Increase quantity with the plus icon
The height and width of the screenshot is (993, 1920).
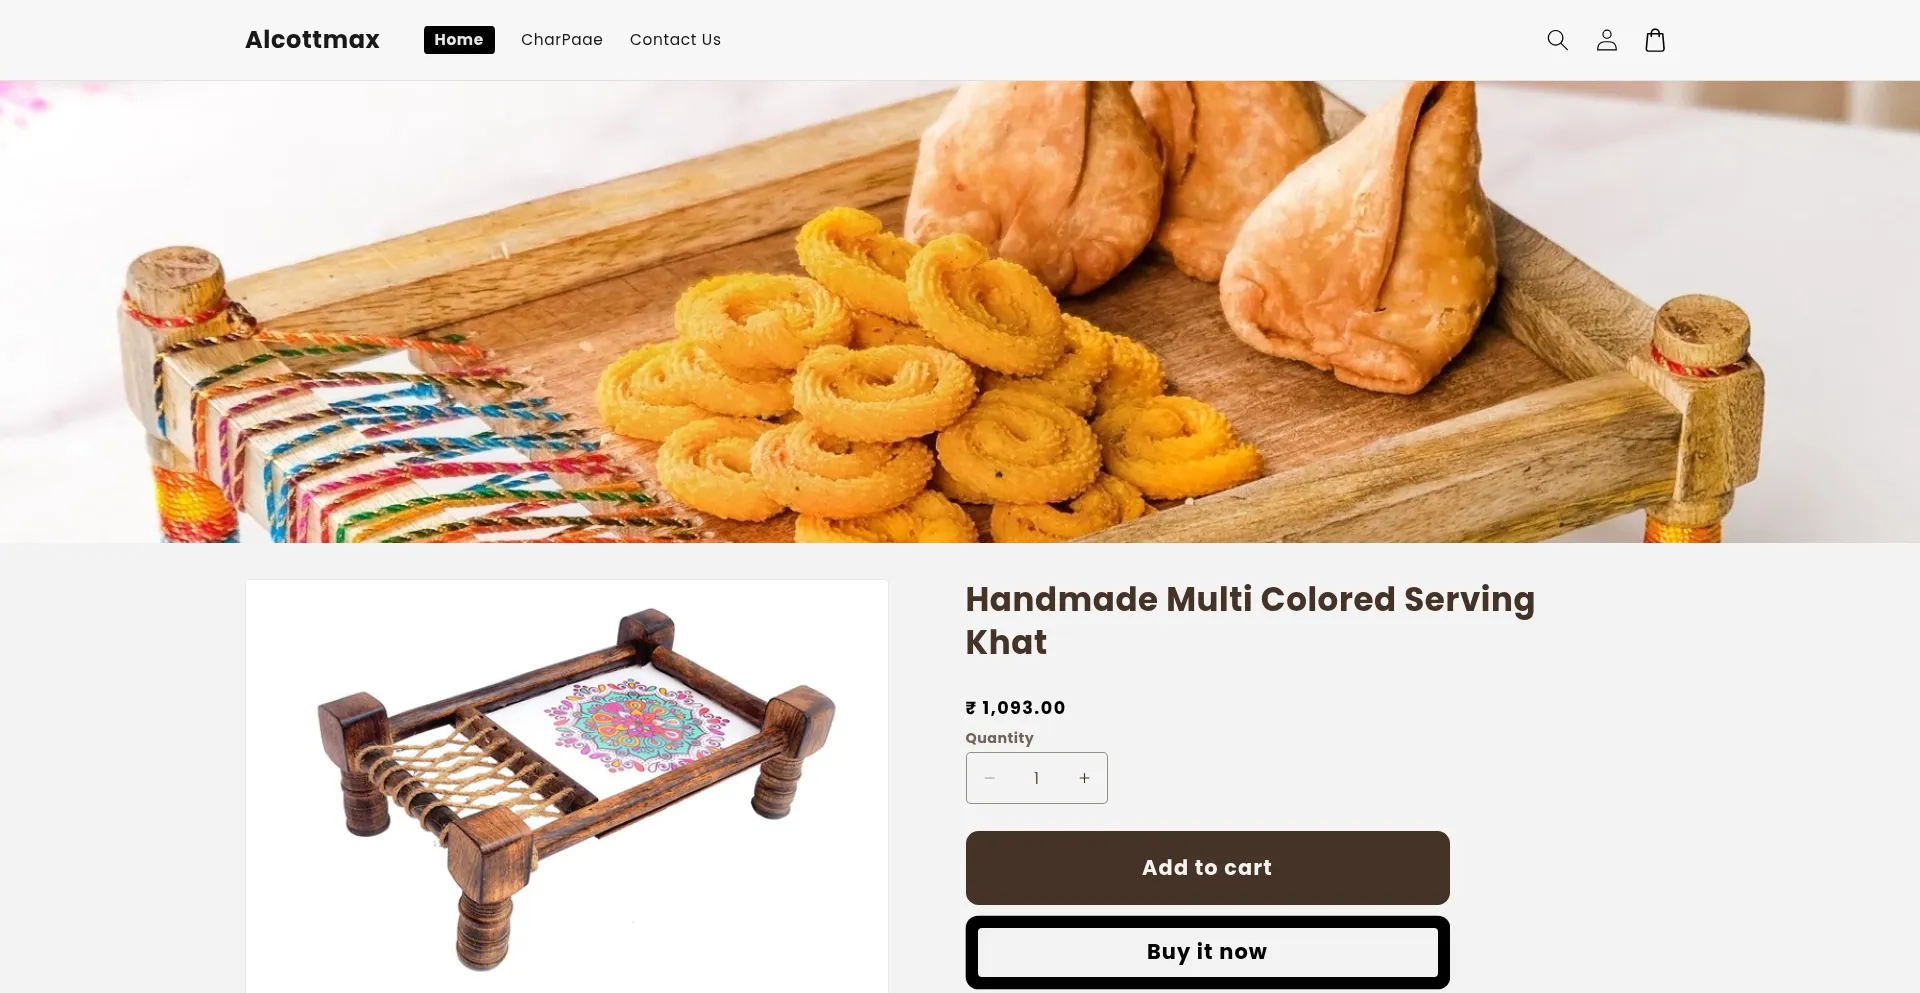click(x=1084, y=778)
